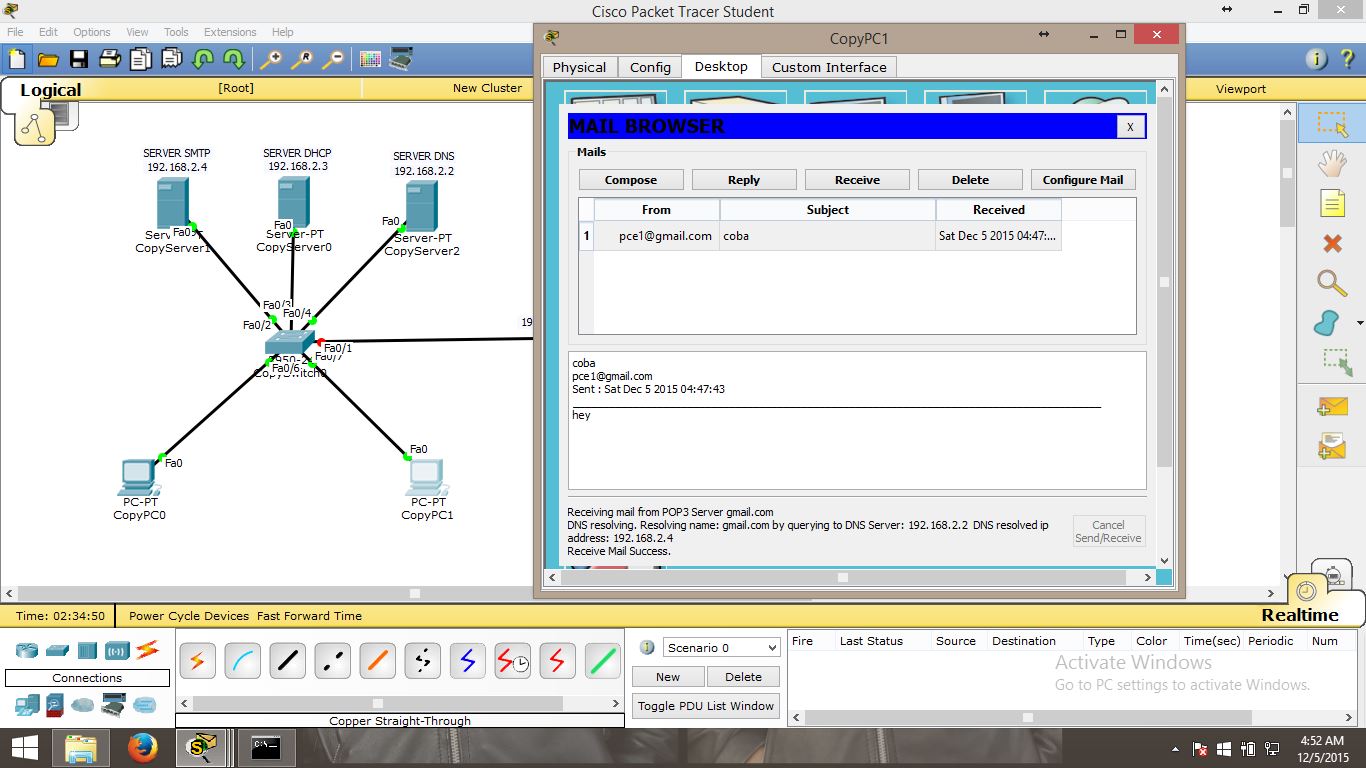Click Toggle PDU List Window

tap(706, 706)
